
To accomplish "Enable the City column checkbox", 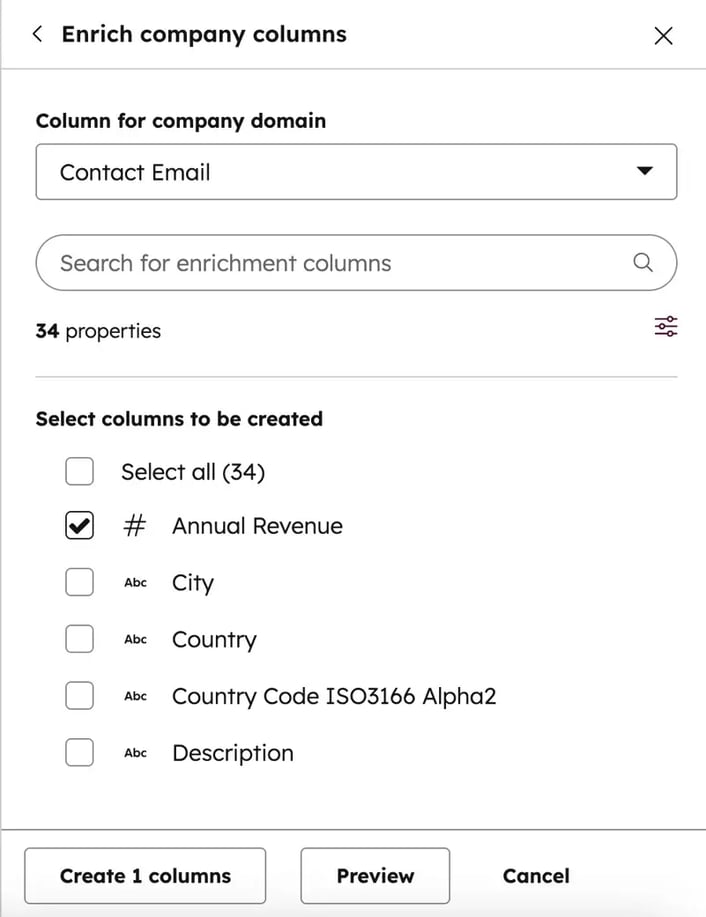I will 79,582.
